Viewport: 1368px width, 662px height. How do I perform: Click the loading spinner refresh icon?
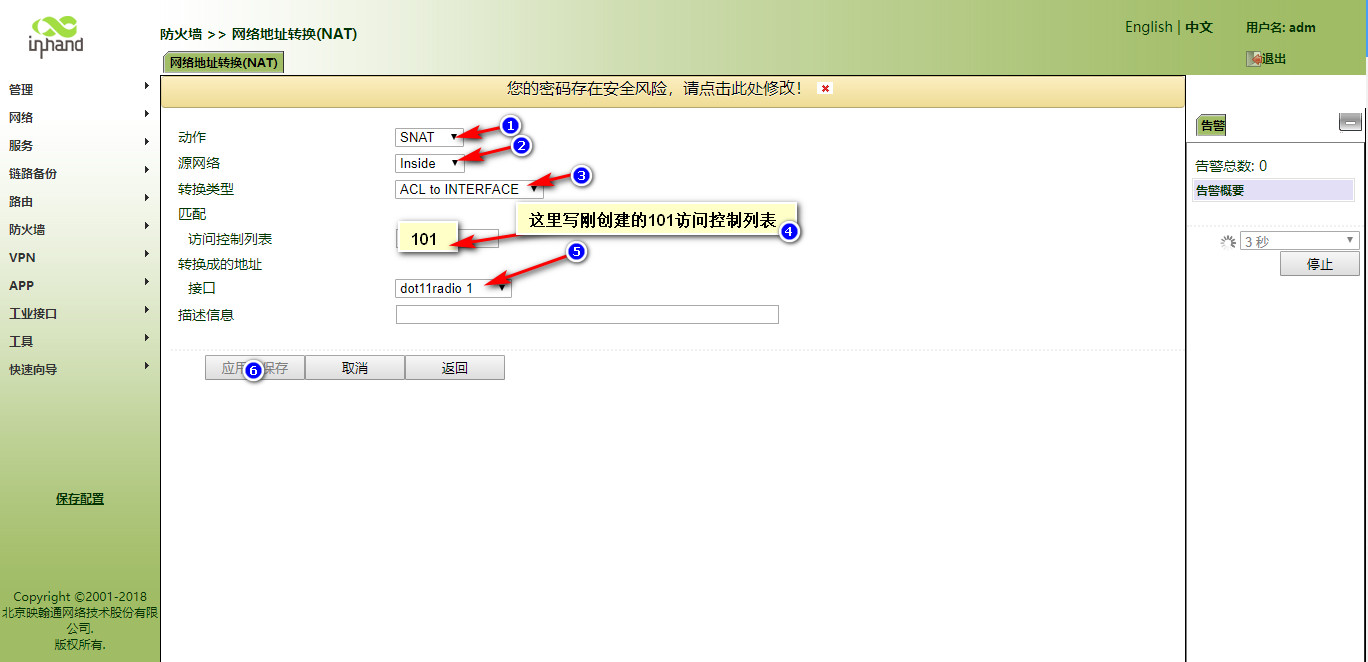[x=1228, y=241]
